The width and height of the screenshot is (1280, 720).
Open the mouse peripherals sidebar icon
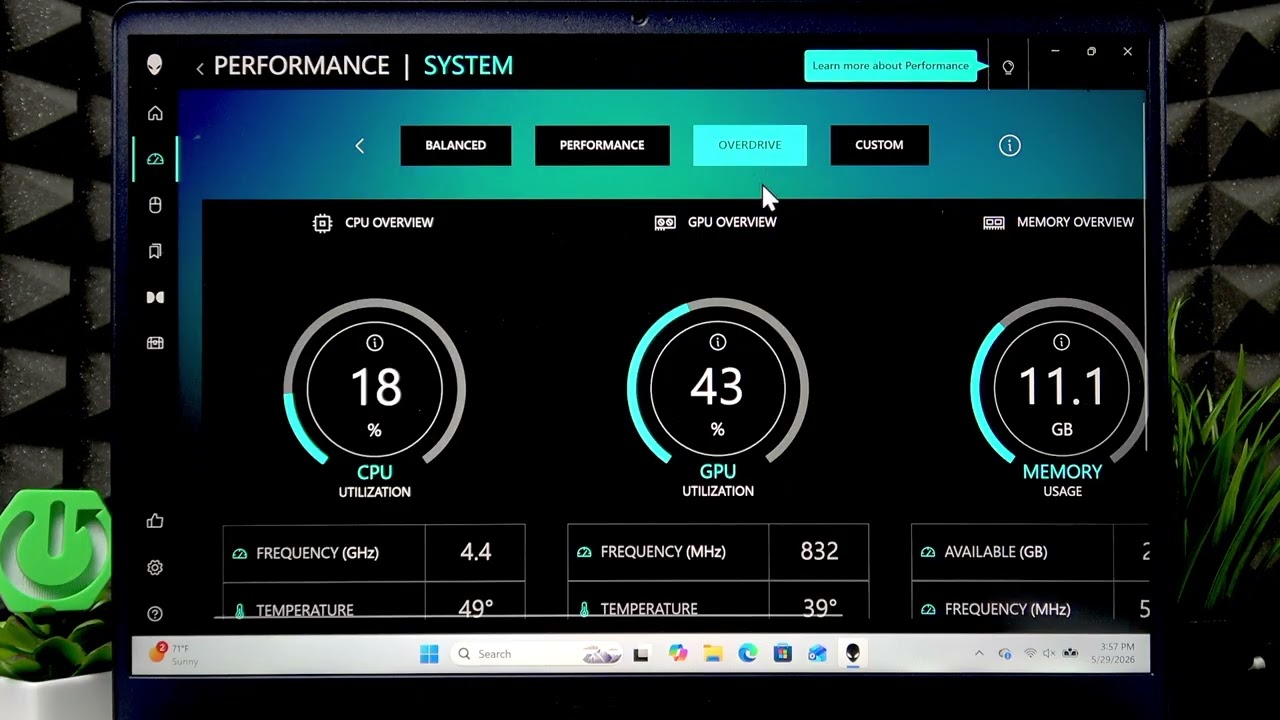(155, 205)
